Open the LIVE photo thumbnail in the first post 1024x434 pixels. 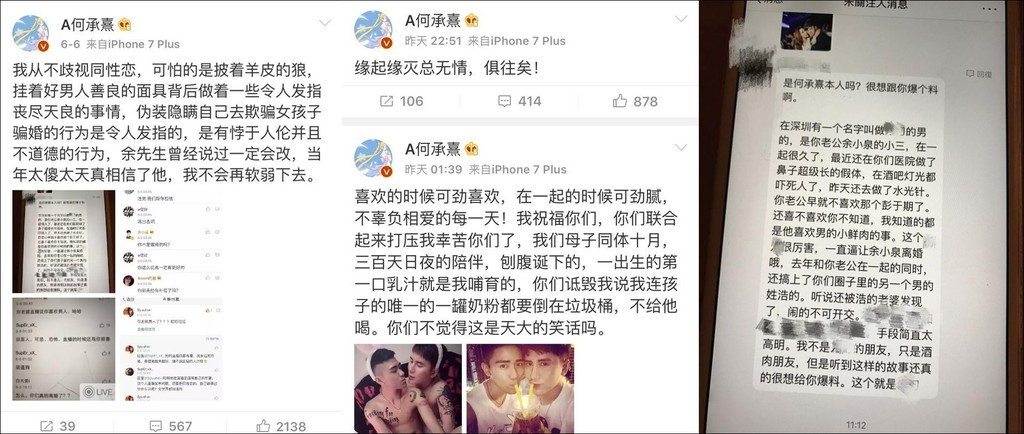click(x=64, y=349)
